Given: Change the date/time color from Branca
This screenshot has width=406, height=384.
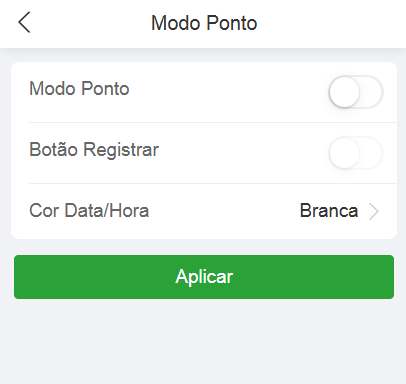Looking at the screenshot, I should (329, 211).
